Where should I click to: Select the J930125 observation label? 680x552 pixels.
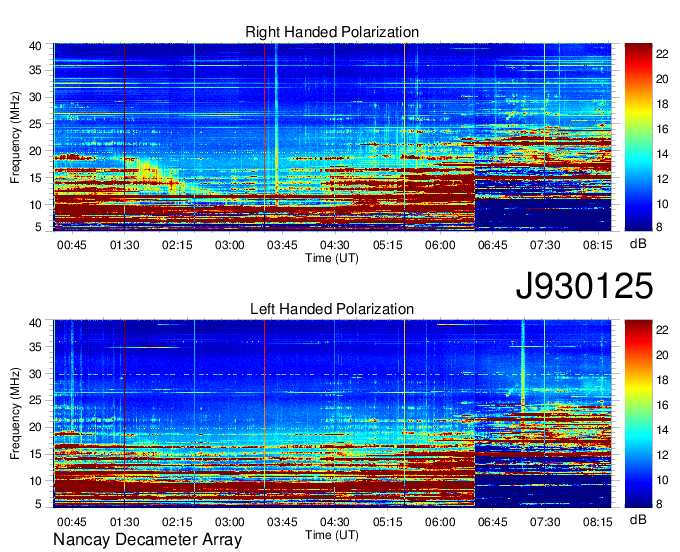pos(584,285)
